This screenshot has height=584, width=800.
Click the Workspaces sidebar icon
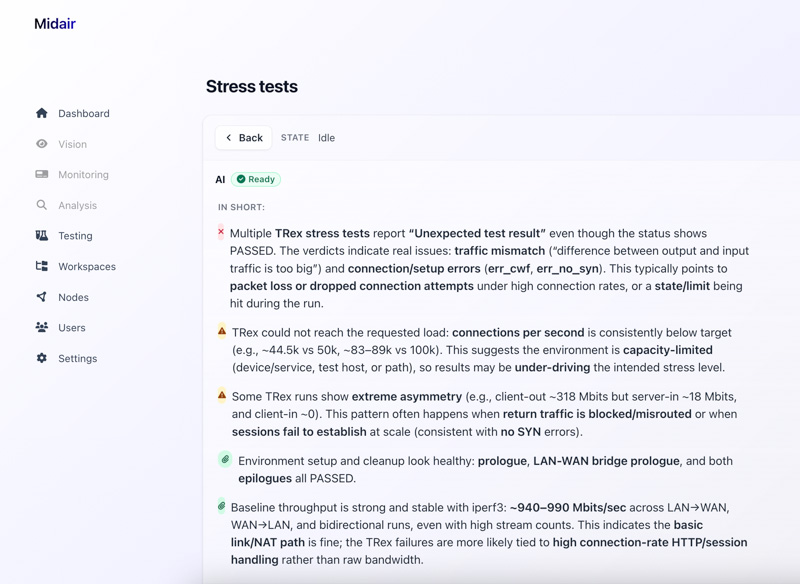coord(42,266)
